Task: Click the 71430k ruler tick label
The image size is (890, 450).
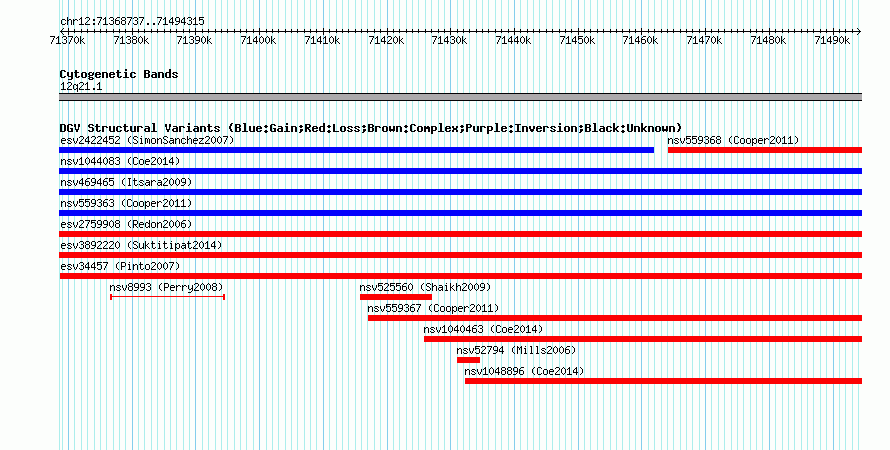Action: (x=450, y=40)
